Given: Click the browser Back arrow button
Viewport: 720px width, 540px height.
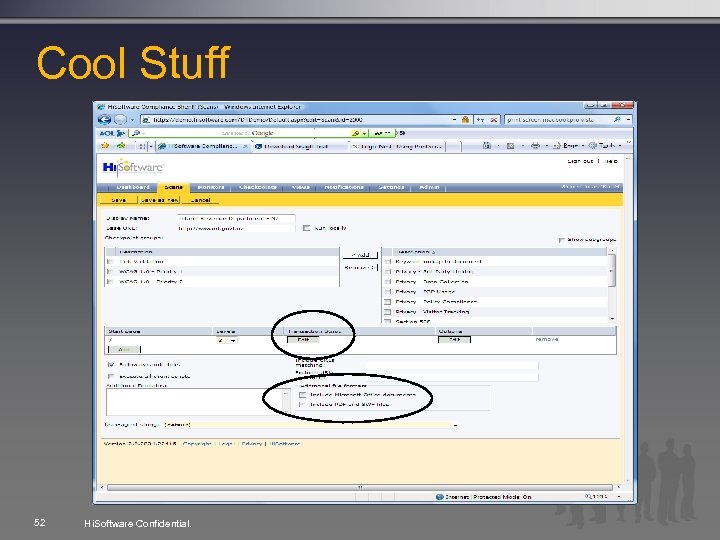Looking at the screenshot, I should click(x=104, y=120).
